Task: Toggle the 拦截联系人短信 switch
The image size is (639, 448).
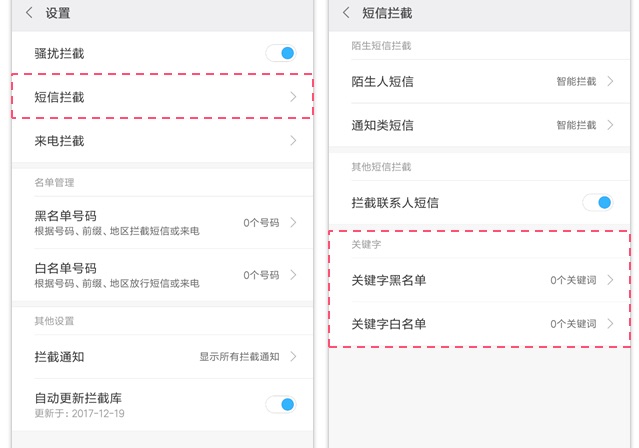Action: click(598, 202)
